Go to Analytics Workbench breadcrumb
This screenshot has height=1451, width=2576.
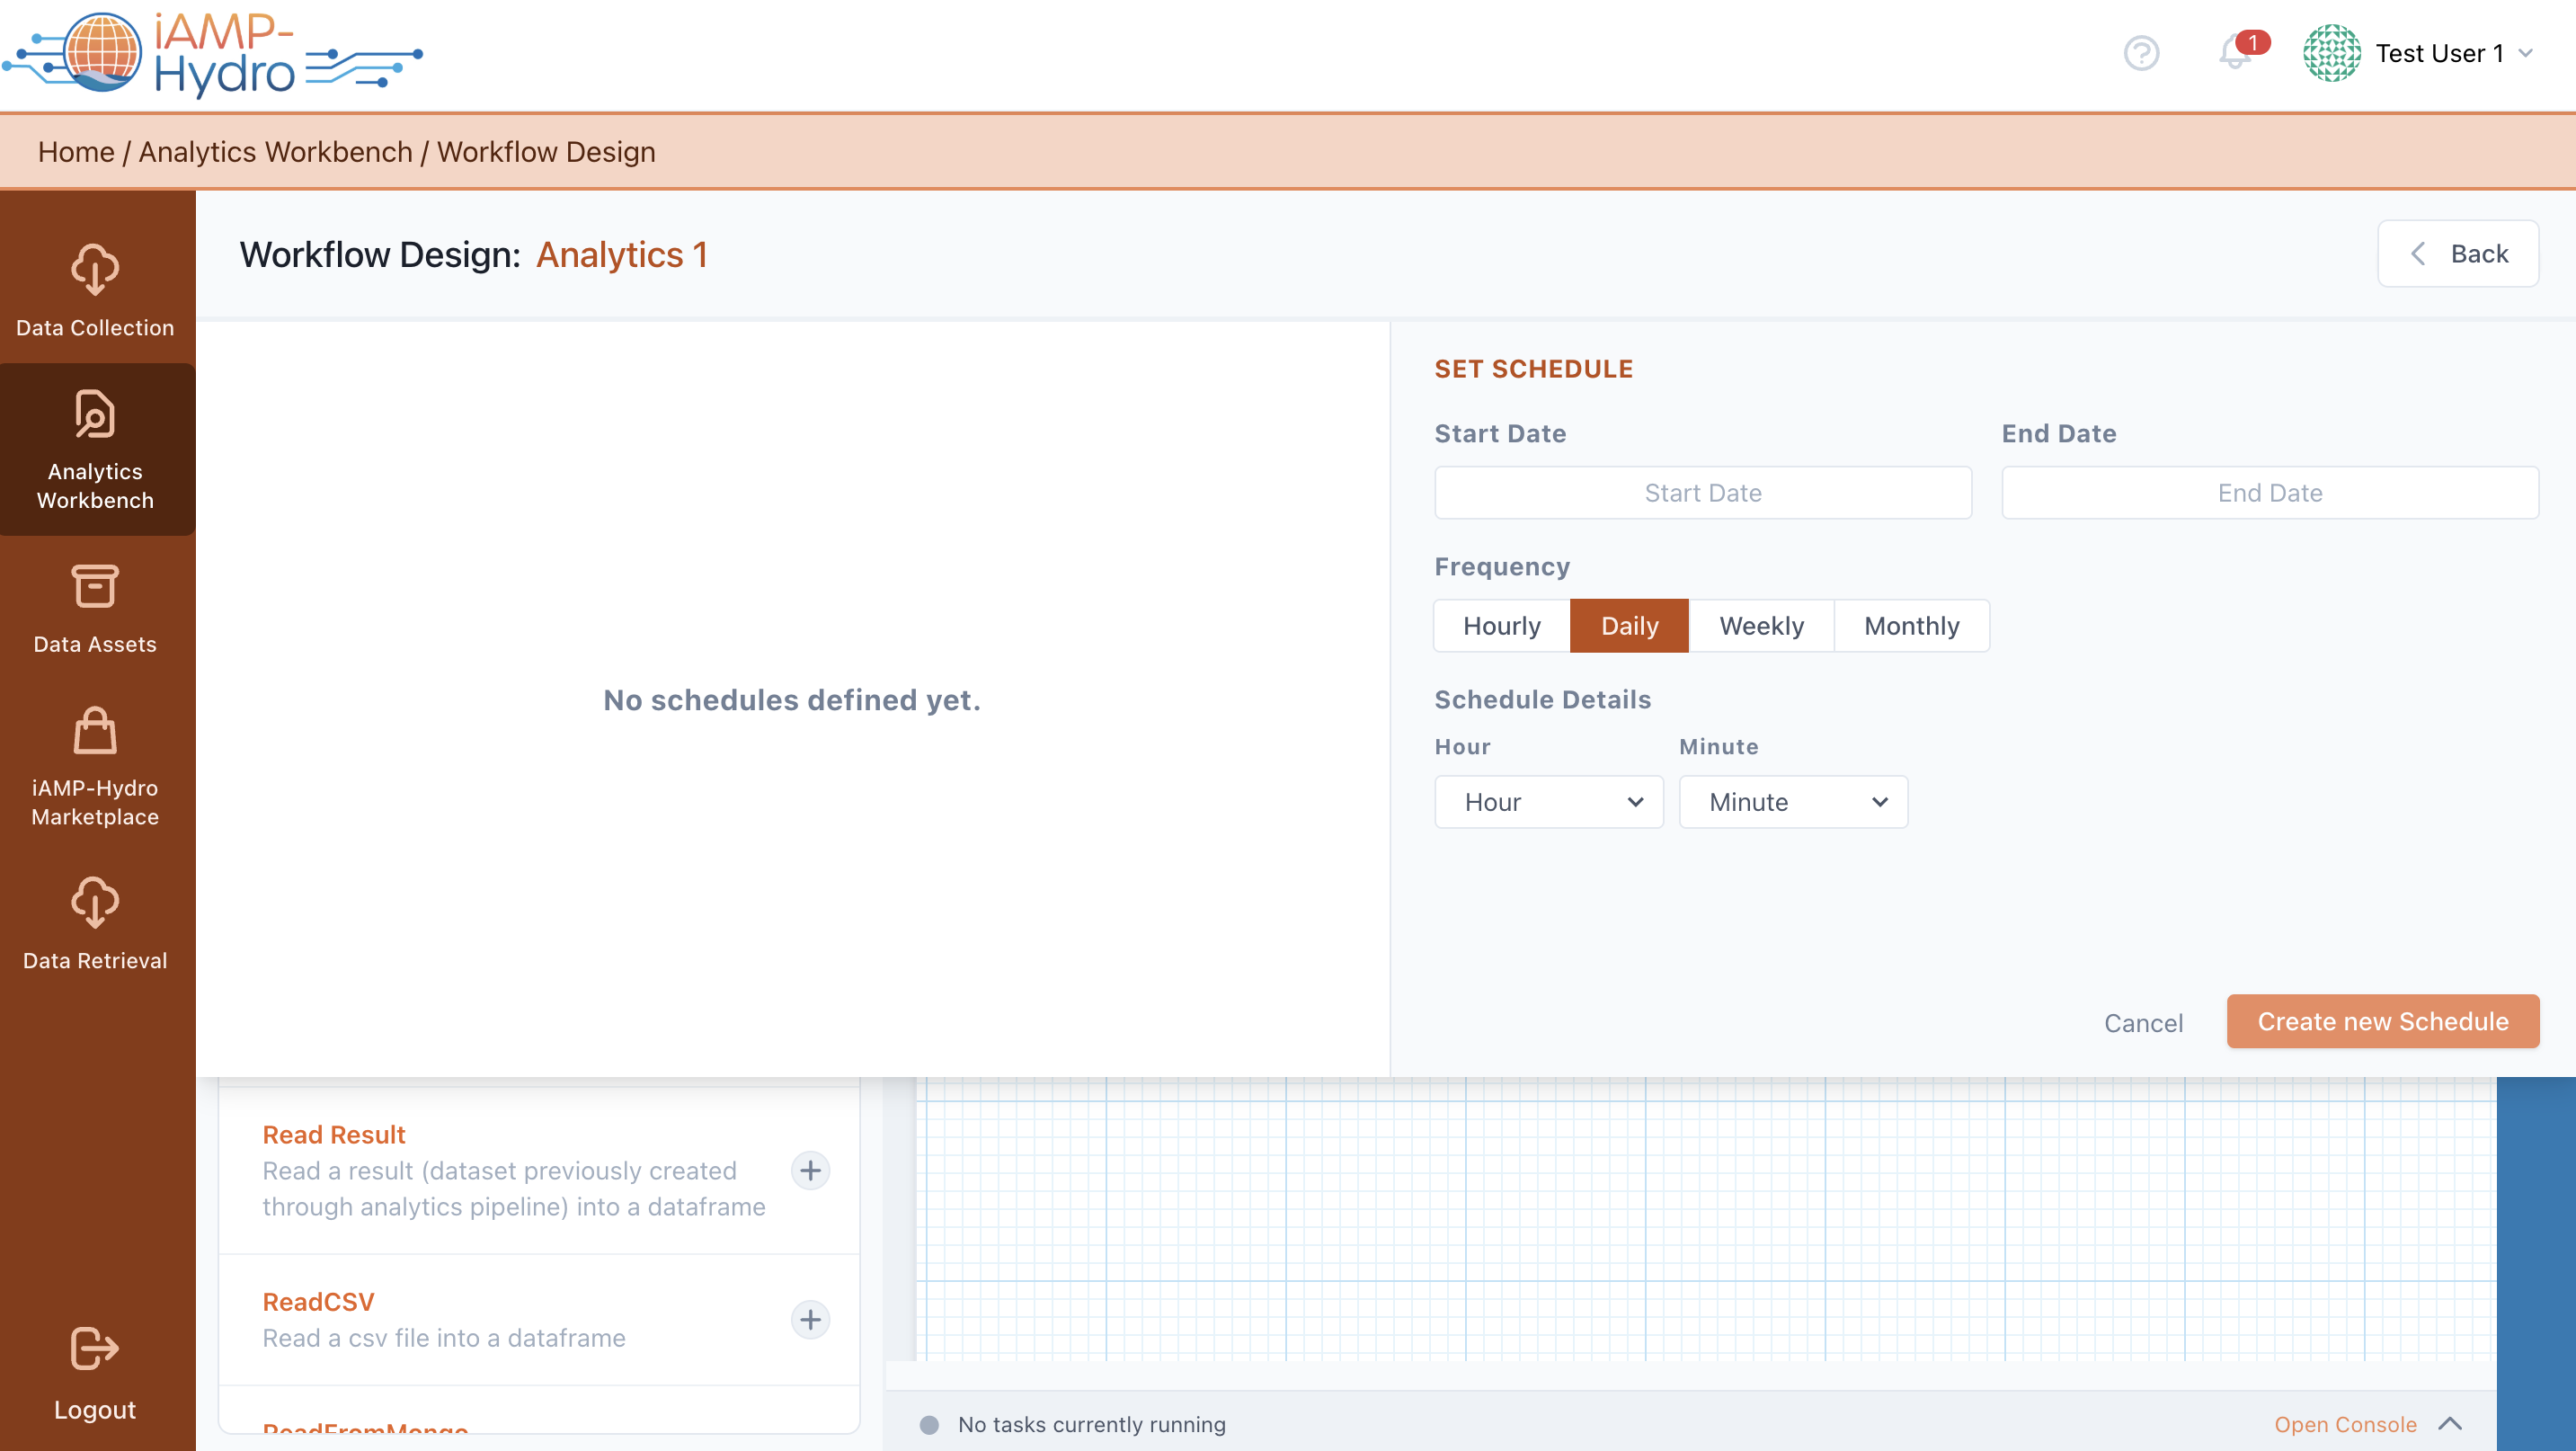click(x=275, y=152)
